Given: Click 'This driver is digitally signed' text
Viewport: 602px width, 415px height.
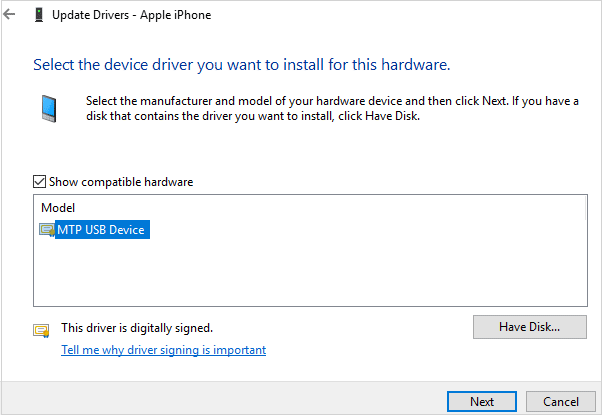Looking at the screenshot, I should point(137,328).
